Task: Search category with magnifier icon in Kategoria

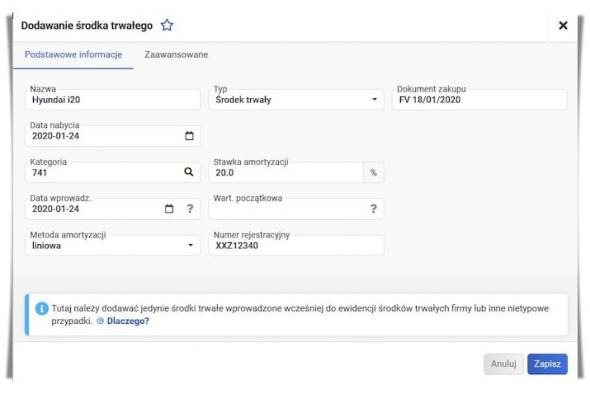Action: [x=189, y=172]
